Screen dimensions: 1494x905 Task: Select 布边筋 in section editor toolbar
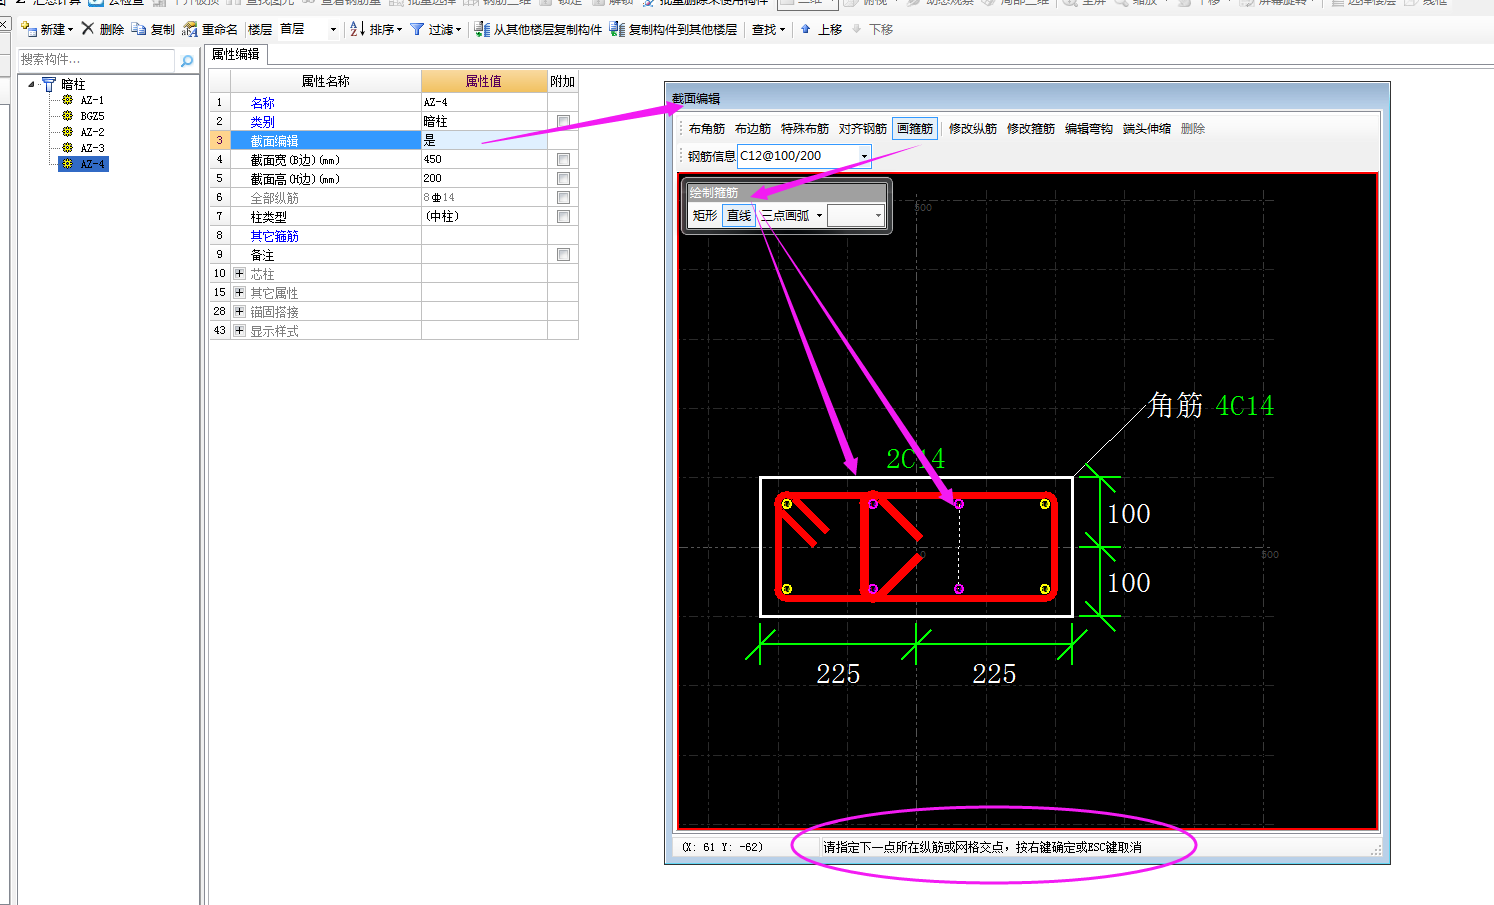[753, 128]
